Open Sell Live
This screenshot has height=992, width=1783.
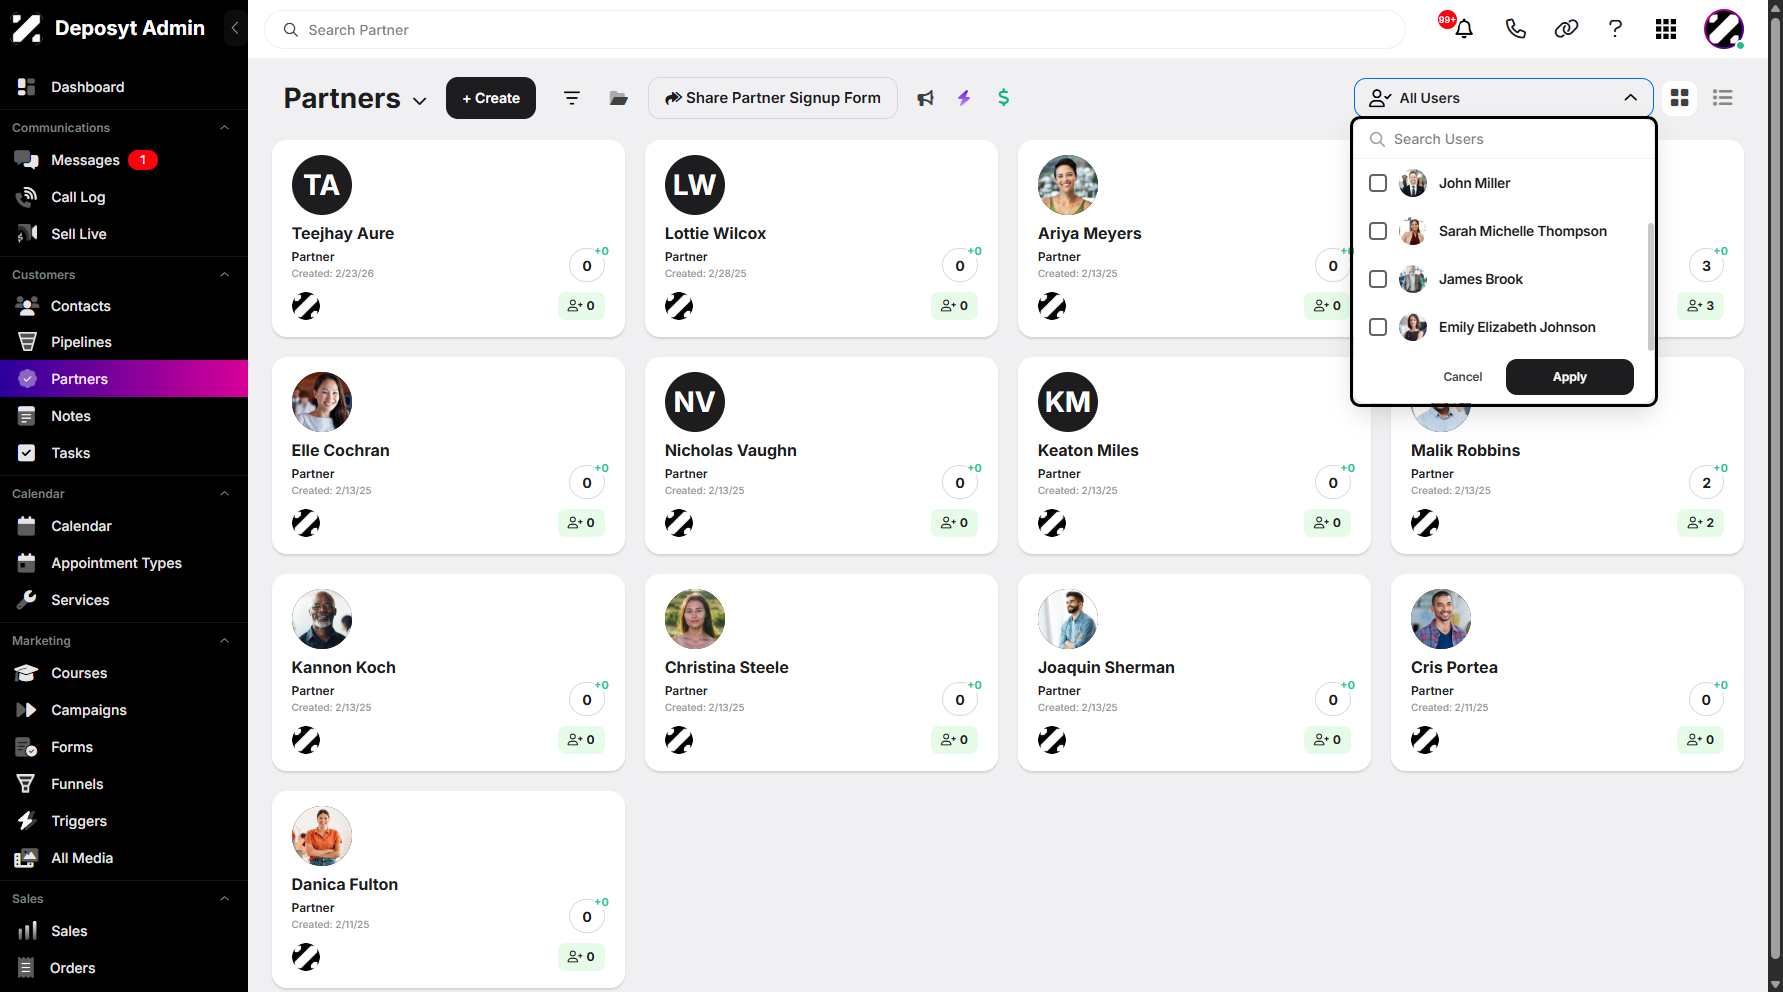tap(124, 234)
